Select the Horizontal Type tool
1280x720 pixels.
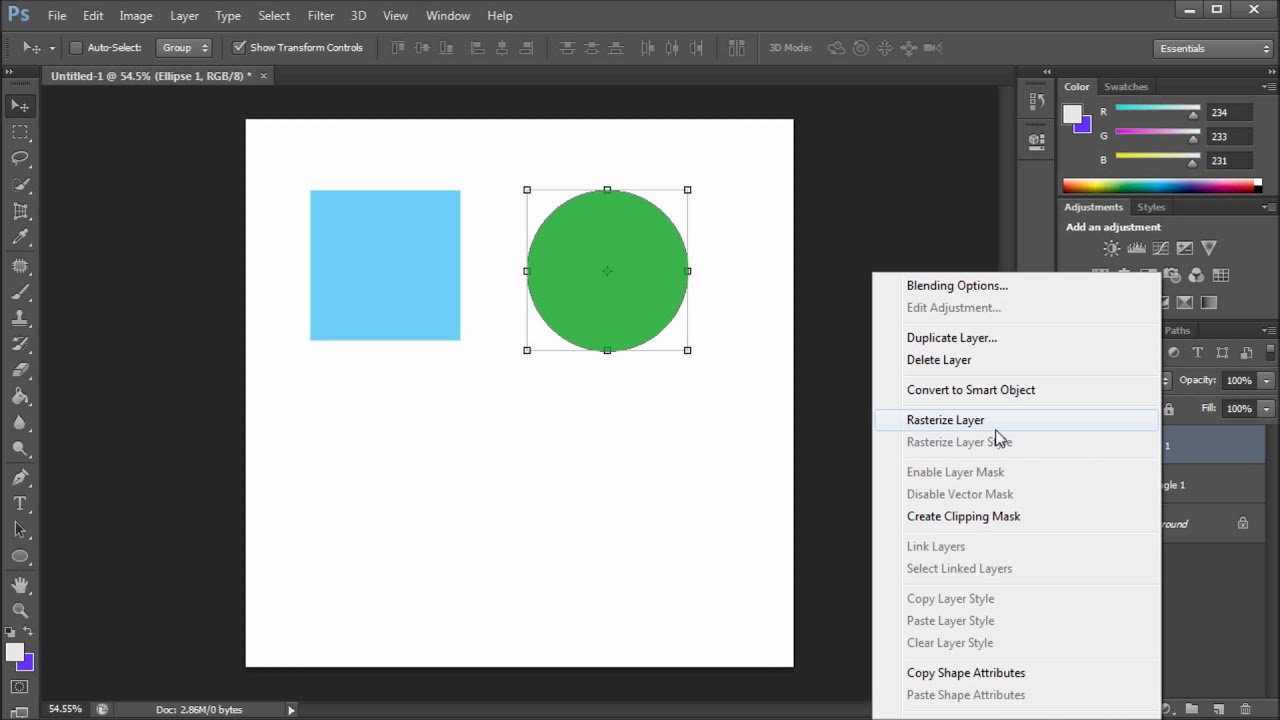[20, 503]
